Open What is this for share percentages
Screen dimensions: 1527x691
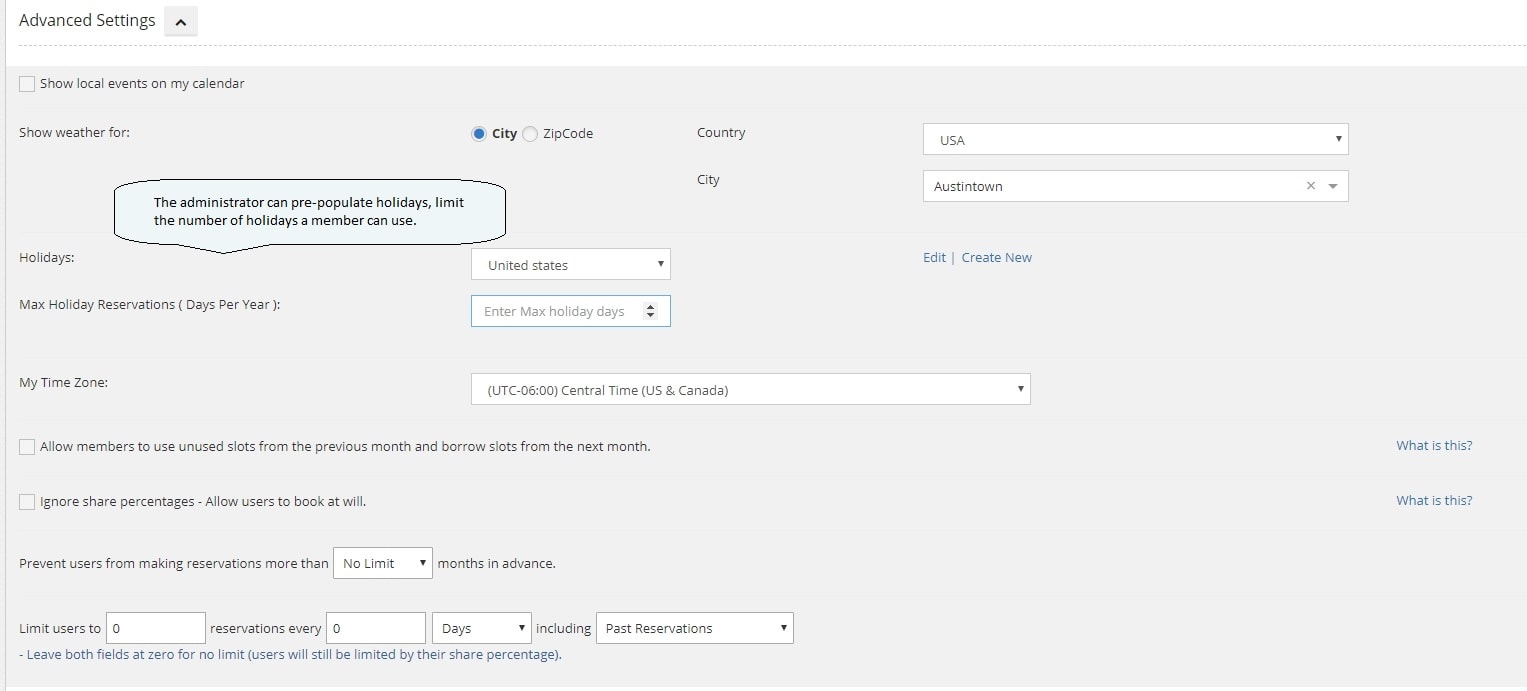(x=1434, y=501)
